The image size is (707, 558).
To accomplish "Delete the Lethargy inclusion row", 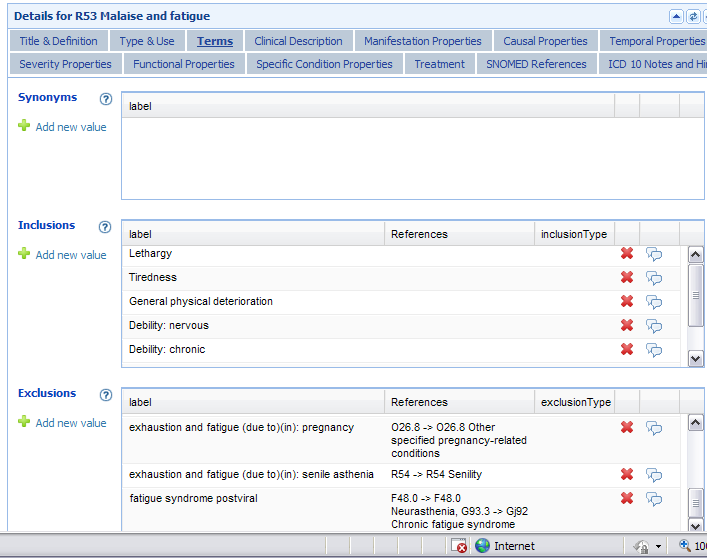I will (627, 253).
